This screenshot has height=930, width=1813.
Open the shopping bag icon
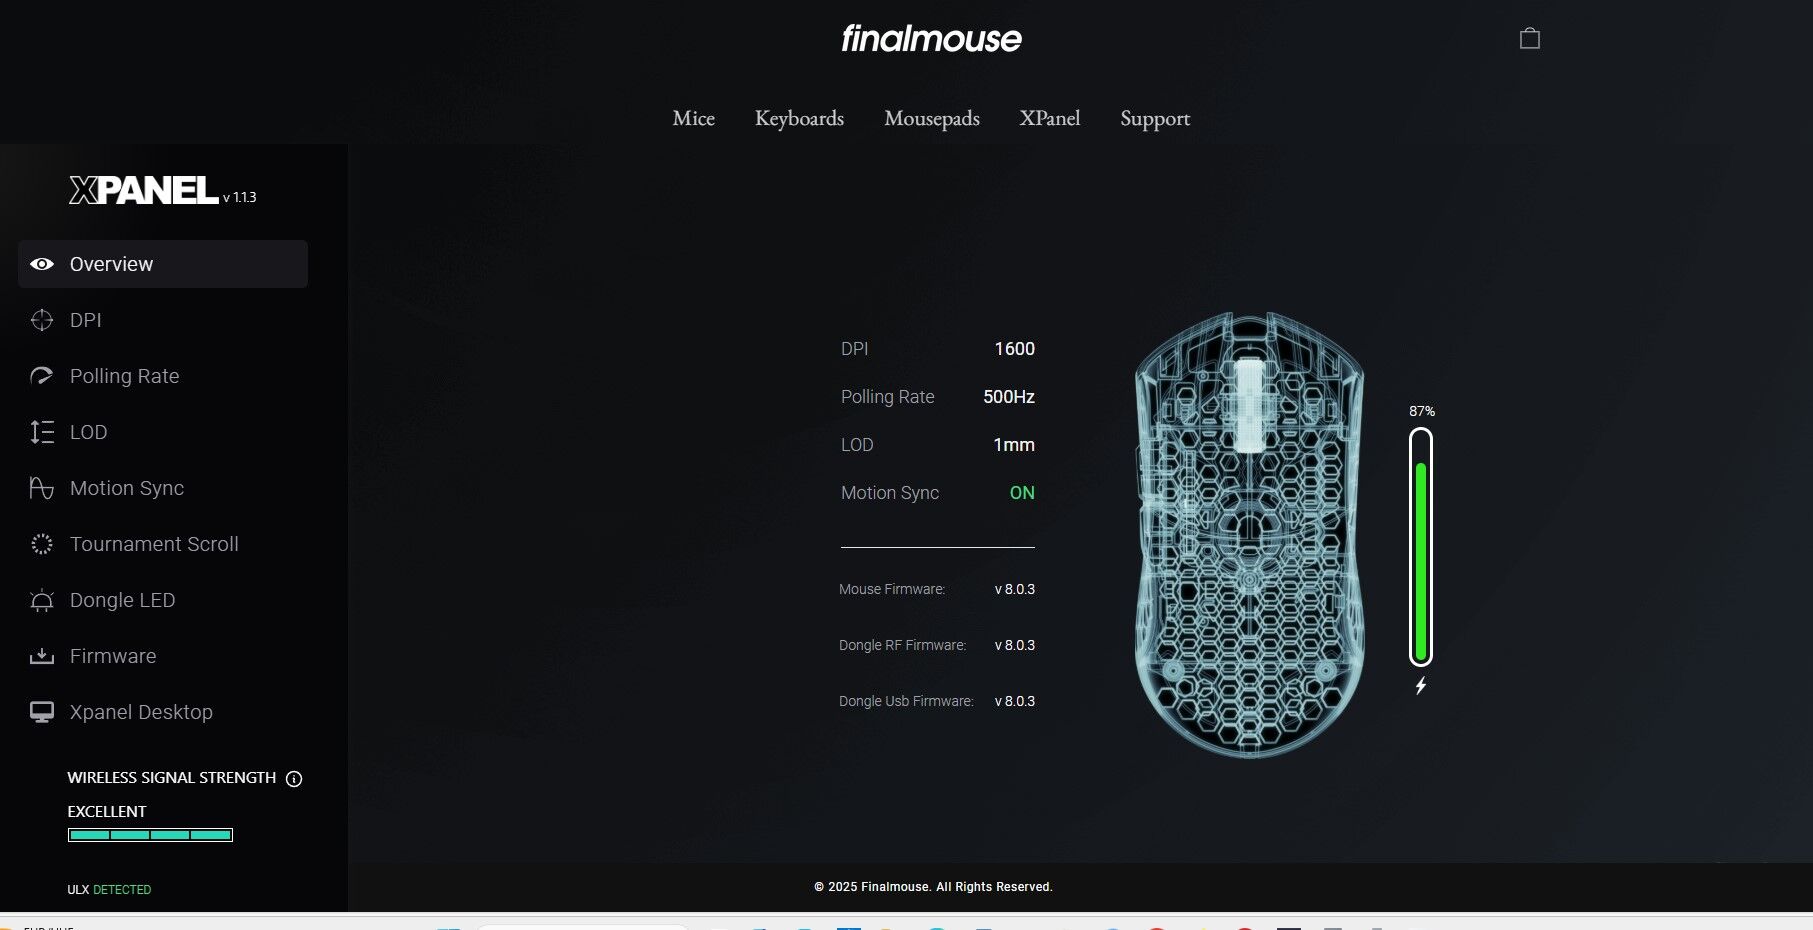1529,38
